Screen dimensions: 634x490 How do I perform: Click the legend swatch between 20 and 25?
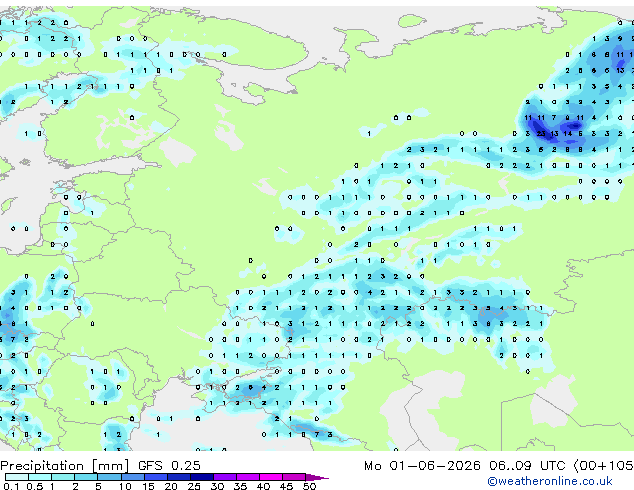point(179,477)
